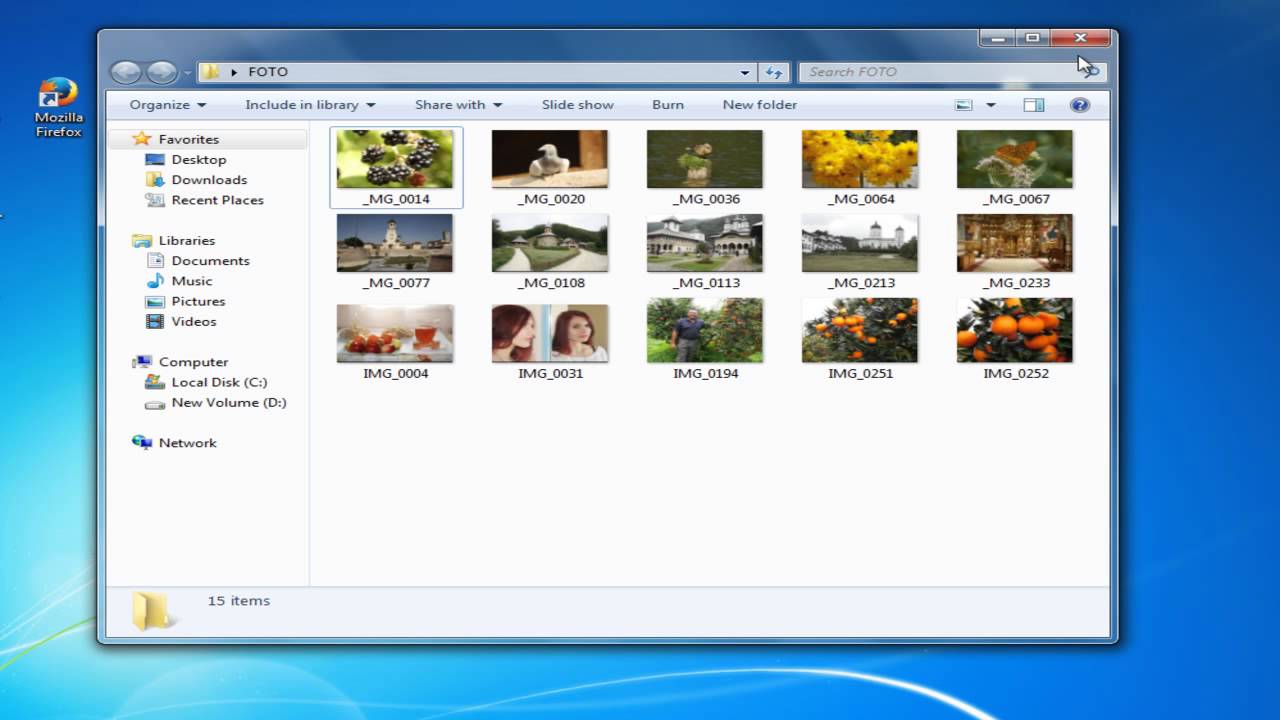Select the portrait photo IMG_0031
The image size is (1280, 720).
point(550,333)
